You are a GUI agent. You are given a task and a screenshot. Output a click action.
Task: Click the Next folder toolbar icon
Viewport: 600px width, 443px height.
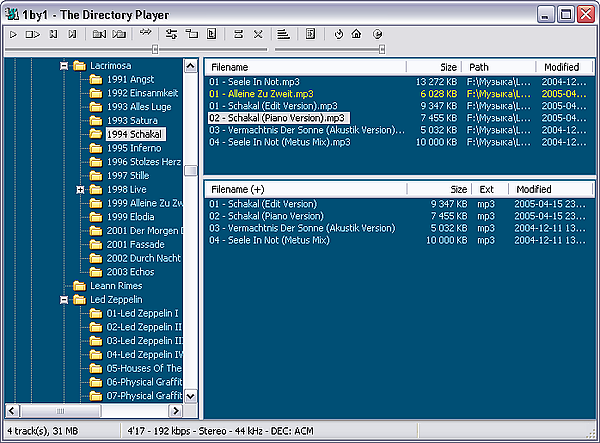pos(119,34)
